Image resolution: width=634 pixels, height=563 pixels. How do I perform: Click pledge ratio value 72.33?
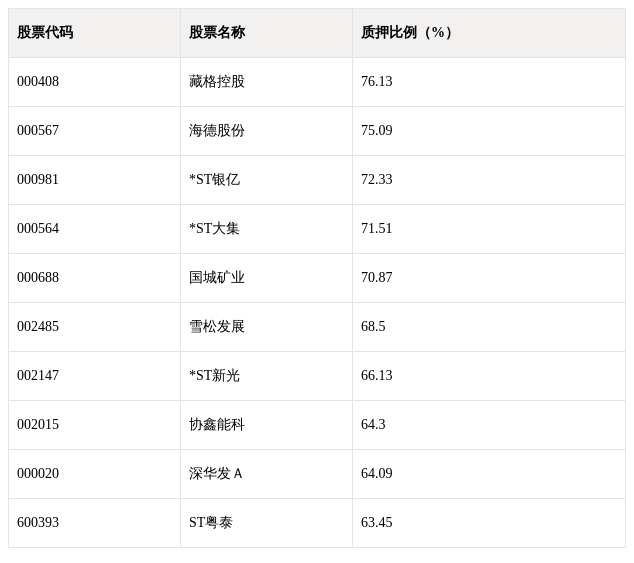coord(376,179)
